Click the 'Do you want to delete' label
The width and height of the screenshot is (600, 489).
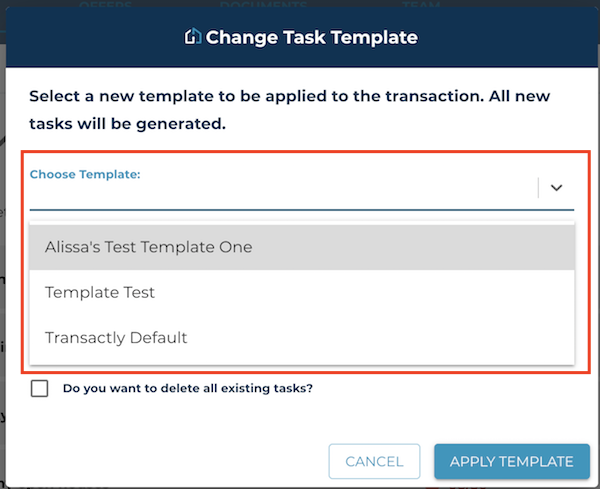tap(188, 388)
